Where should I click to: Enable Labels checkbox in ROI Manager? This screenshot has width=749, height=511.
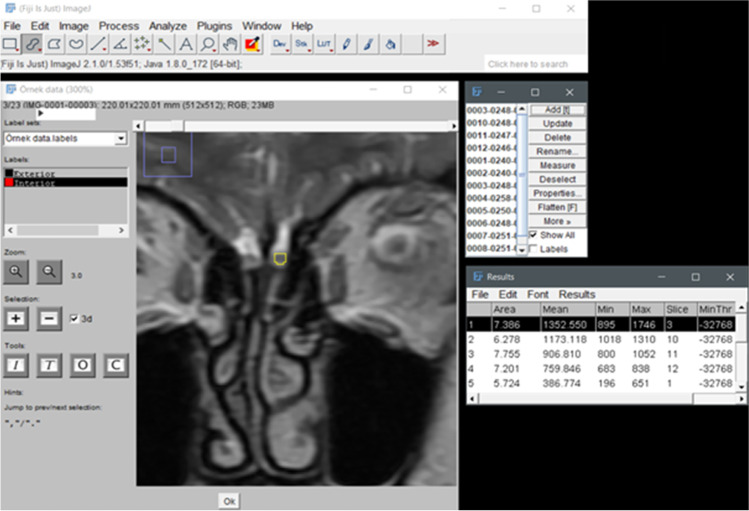point(533,249)
